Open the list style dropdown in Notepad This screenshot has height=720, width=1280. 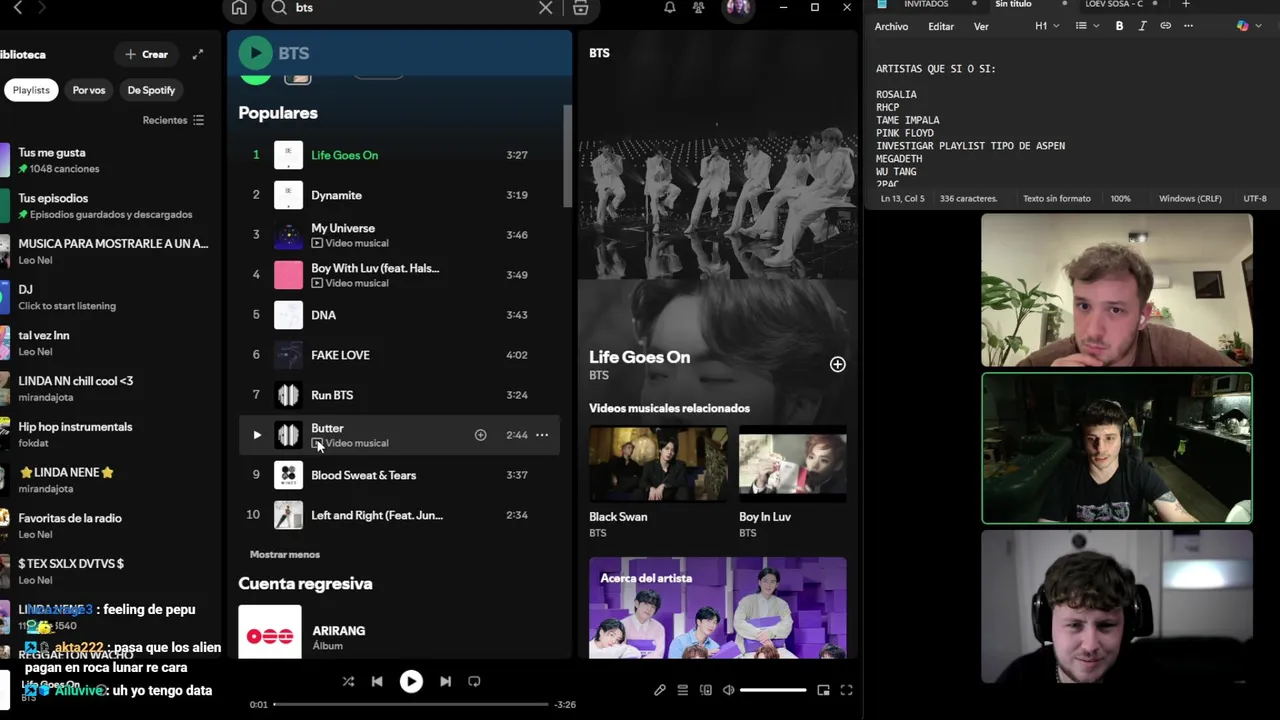[x=1087, y=26]
